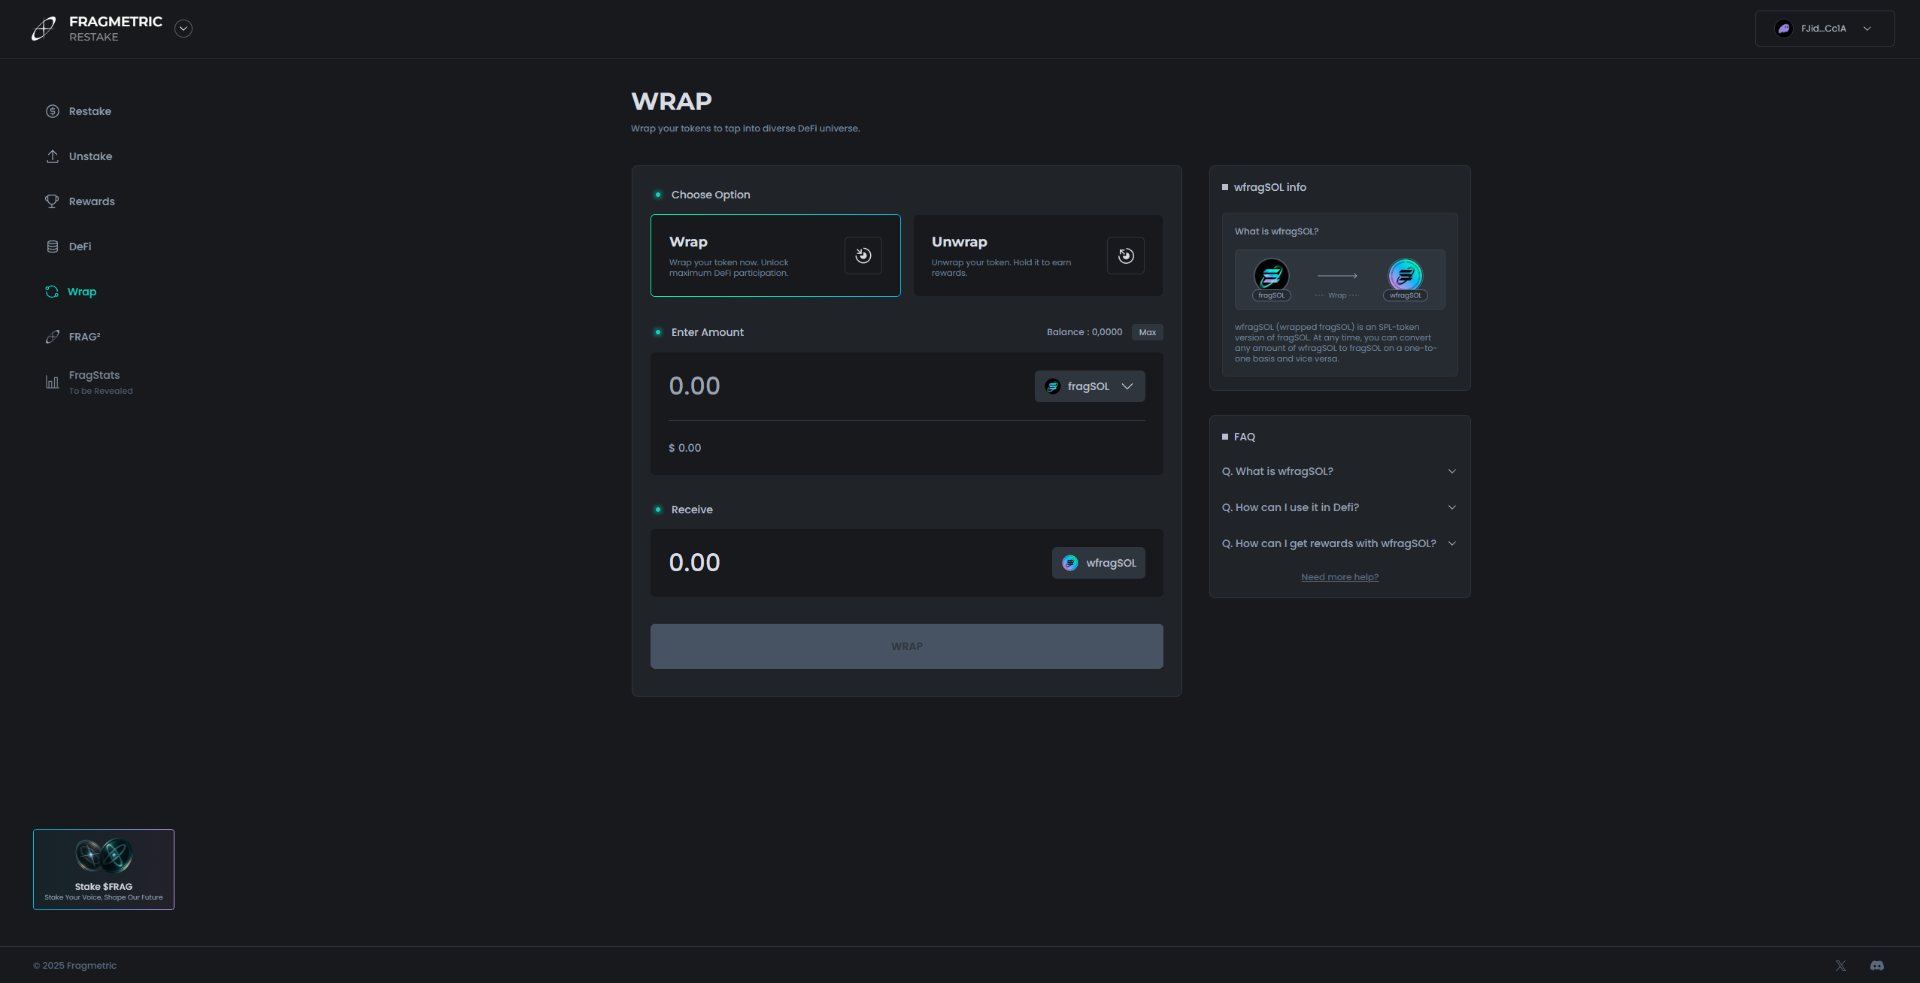Click the Enter Amount input field

click(x=840, y=386)
